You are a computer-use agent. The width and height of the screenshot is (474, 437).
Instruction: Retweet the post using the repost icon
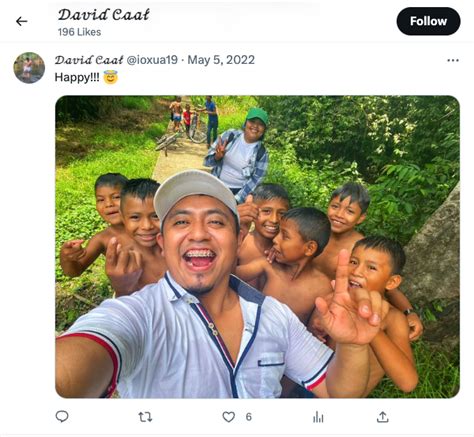(145, 417)
